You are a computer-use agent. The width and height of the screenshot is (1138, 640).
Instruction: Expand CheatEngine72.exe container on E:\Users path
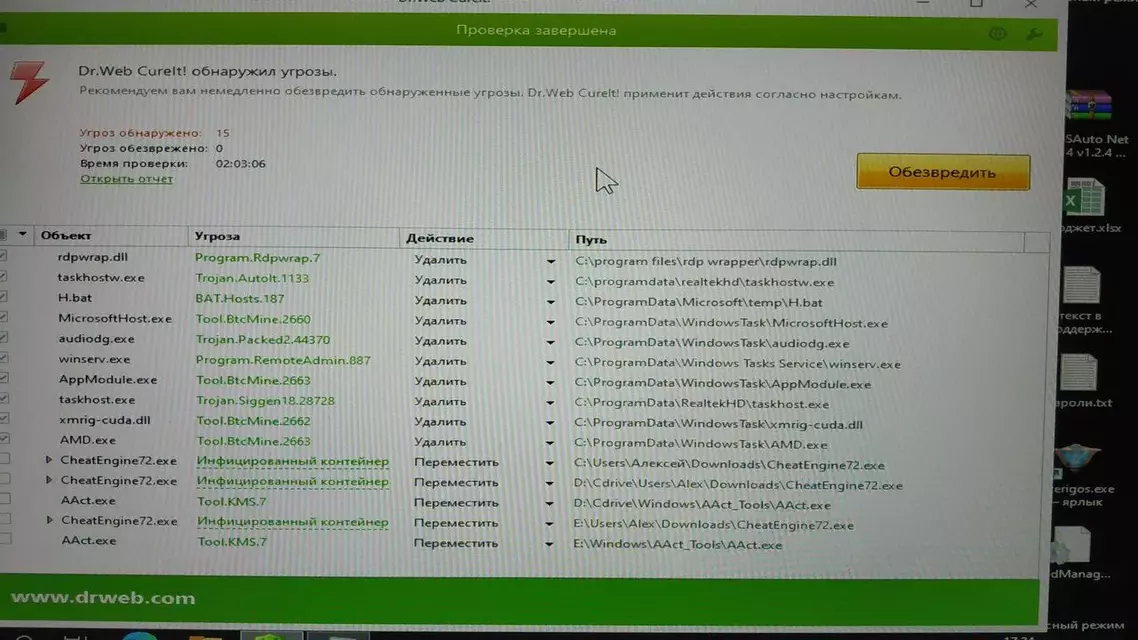coord(49,520)
